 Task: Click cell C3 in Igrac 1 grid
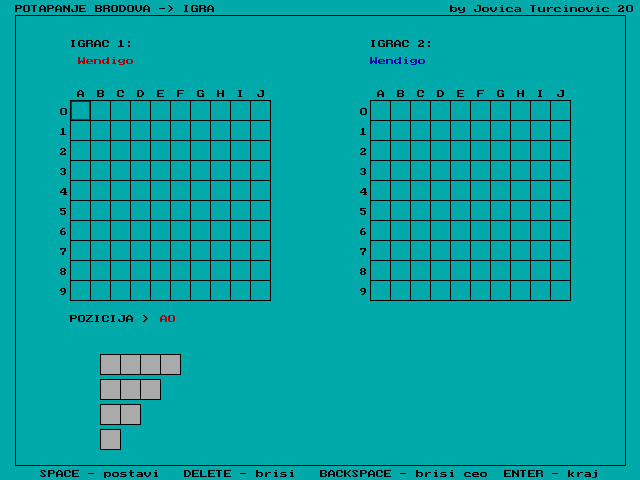click(120, 171)
